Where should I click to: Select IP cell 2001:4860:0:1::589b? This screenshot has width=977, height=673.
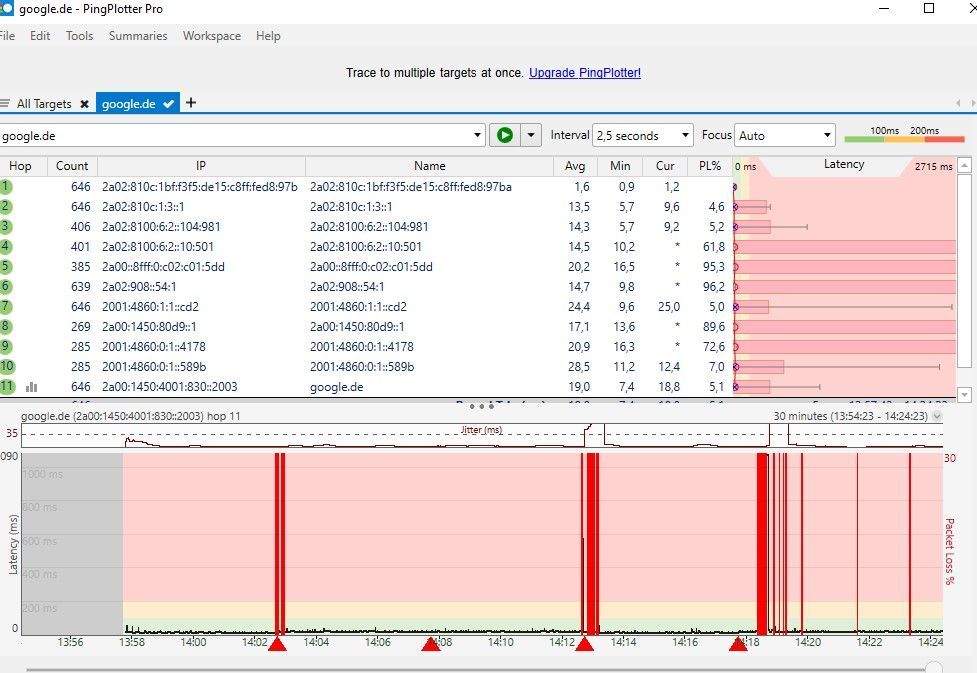click(154, 367)
